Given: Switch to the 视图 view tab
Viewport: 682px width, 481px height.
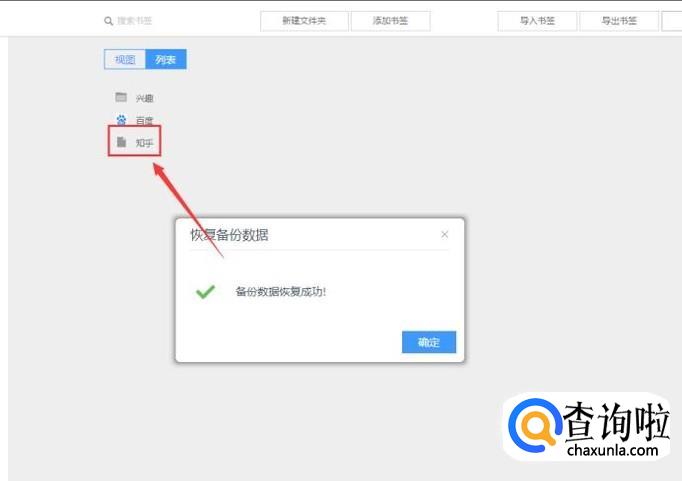Looking at the screenshot, I should [125, 59].
